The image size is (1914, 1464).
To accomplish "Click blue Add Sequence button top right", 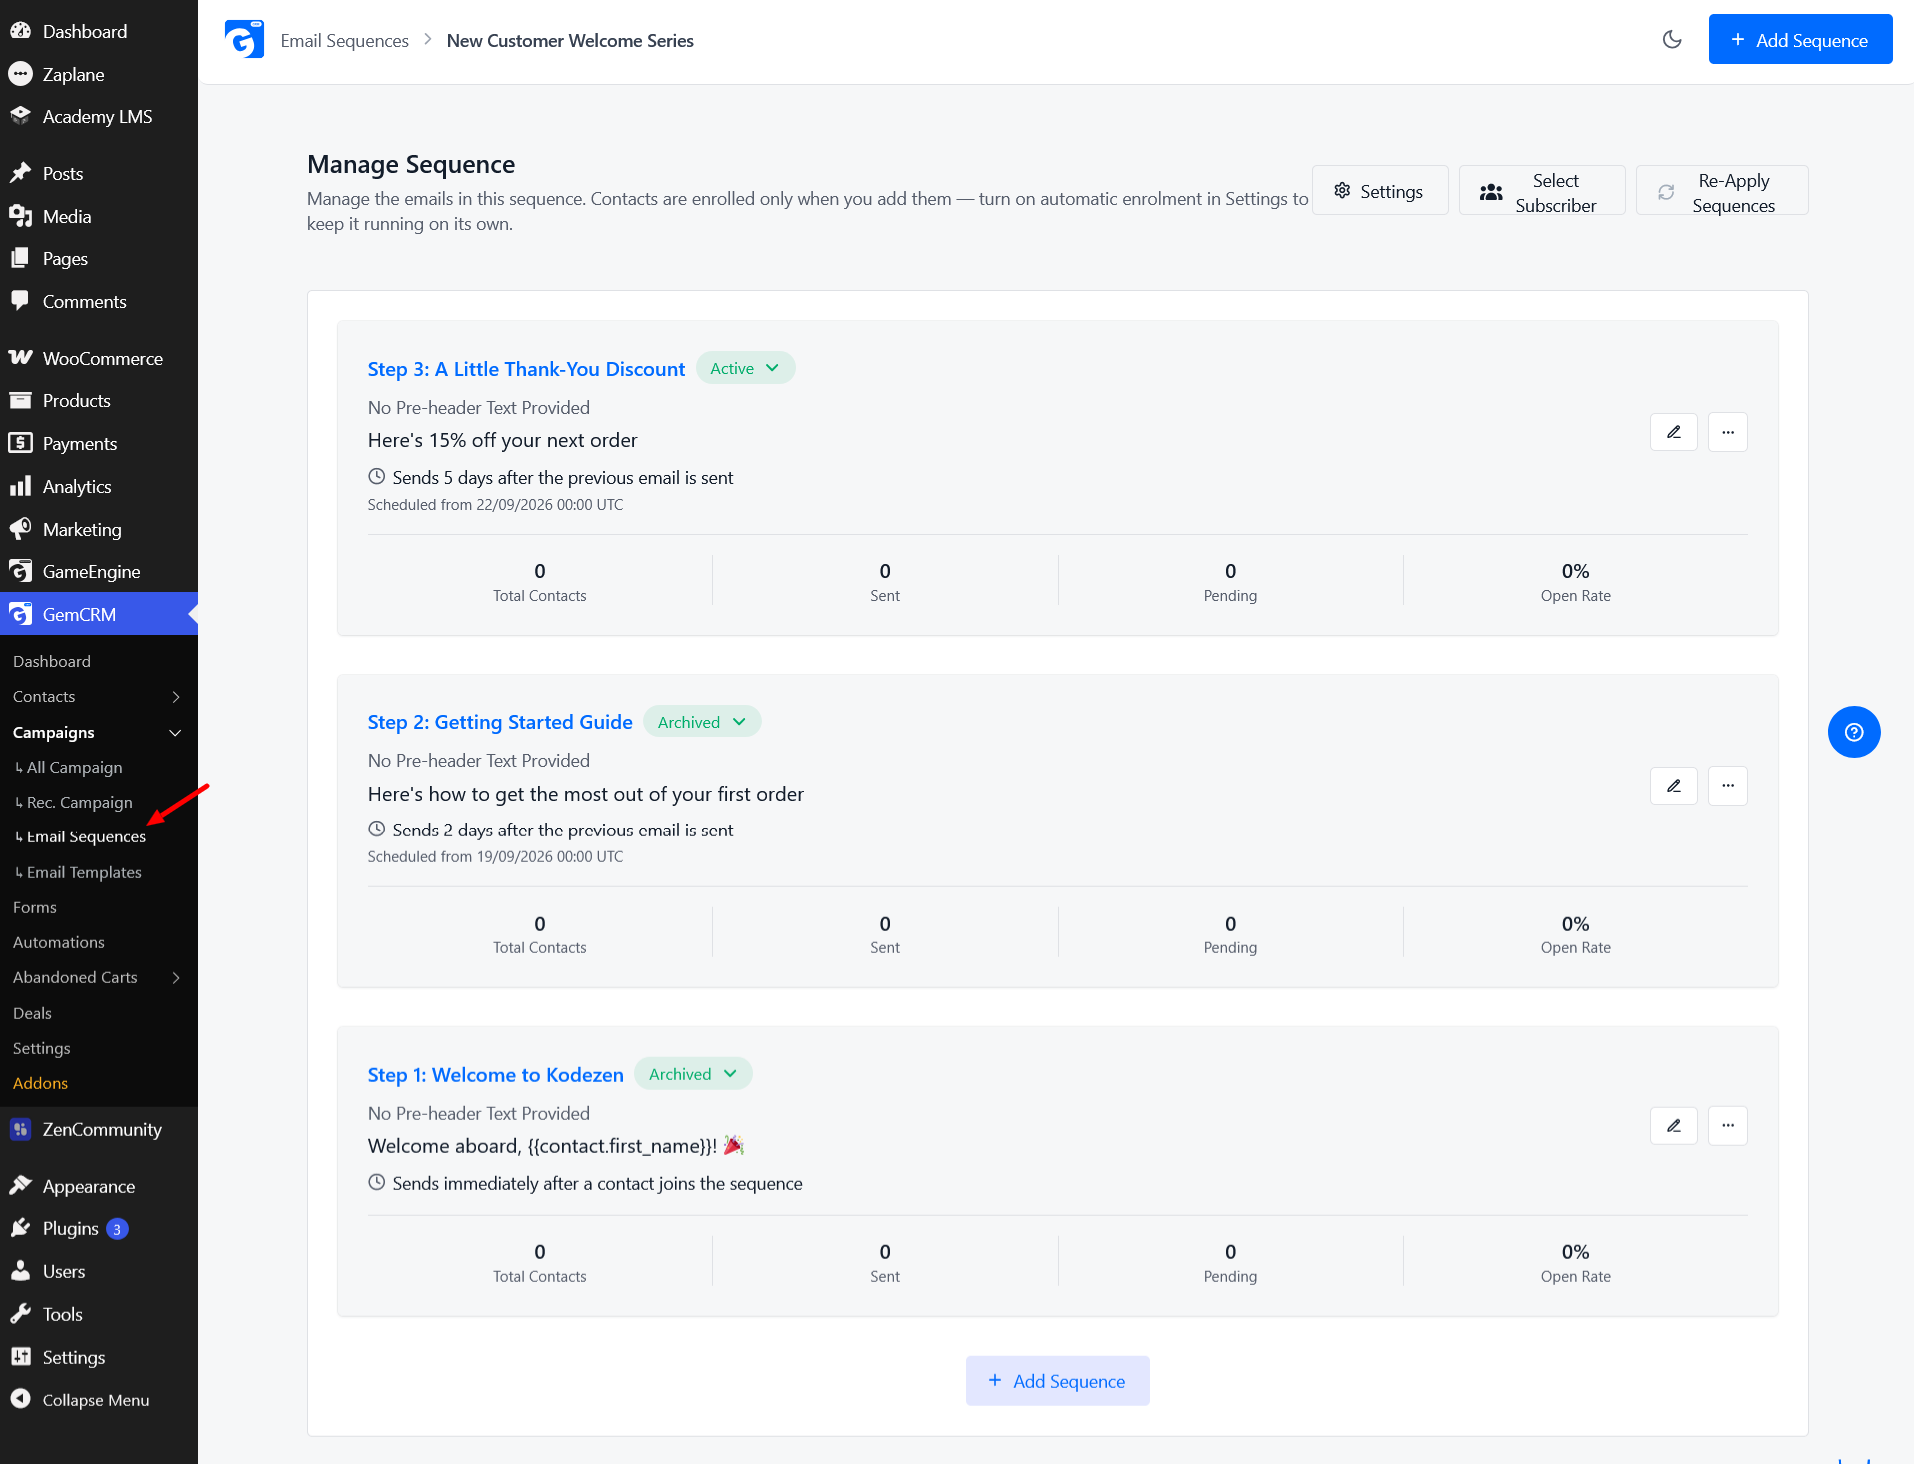I will [1800, 40].
